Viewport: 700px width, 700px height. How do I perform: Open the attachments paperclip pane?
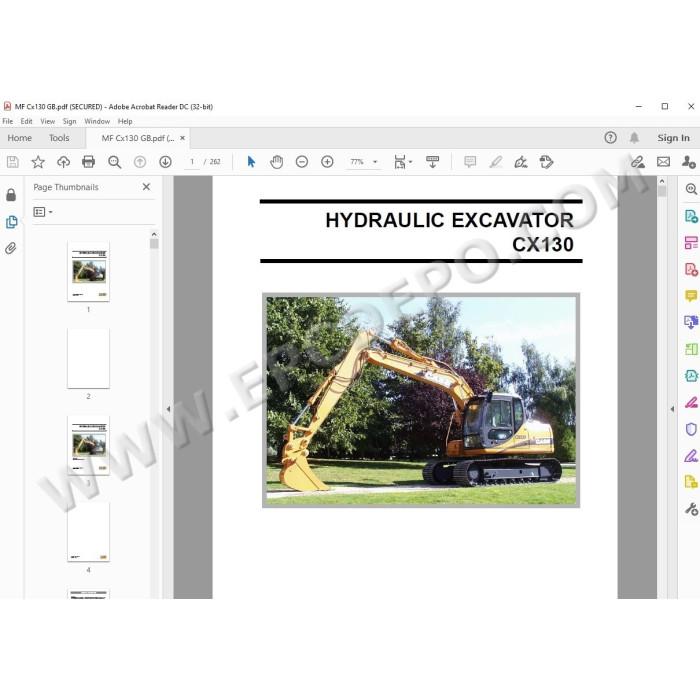pos(11,248)
